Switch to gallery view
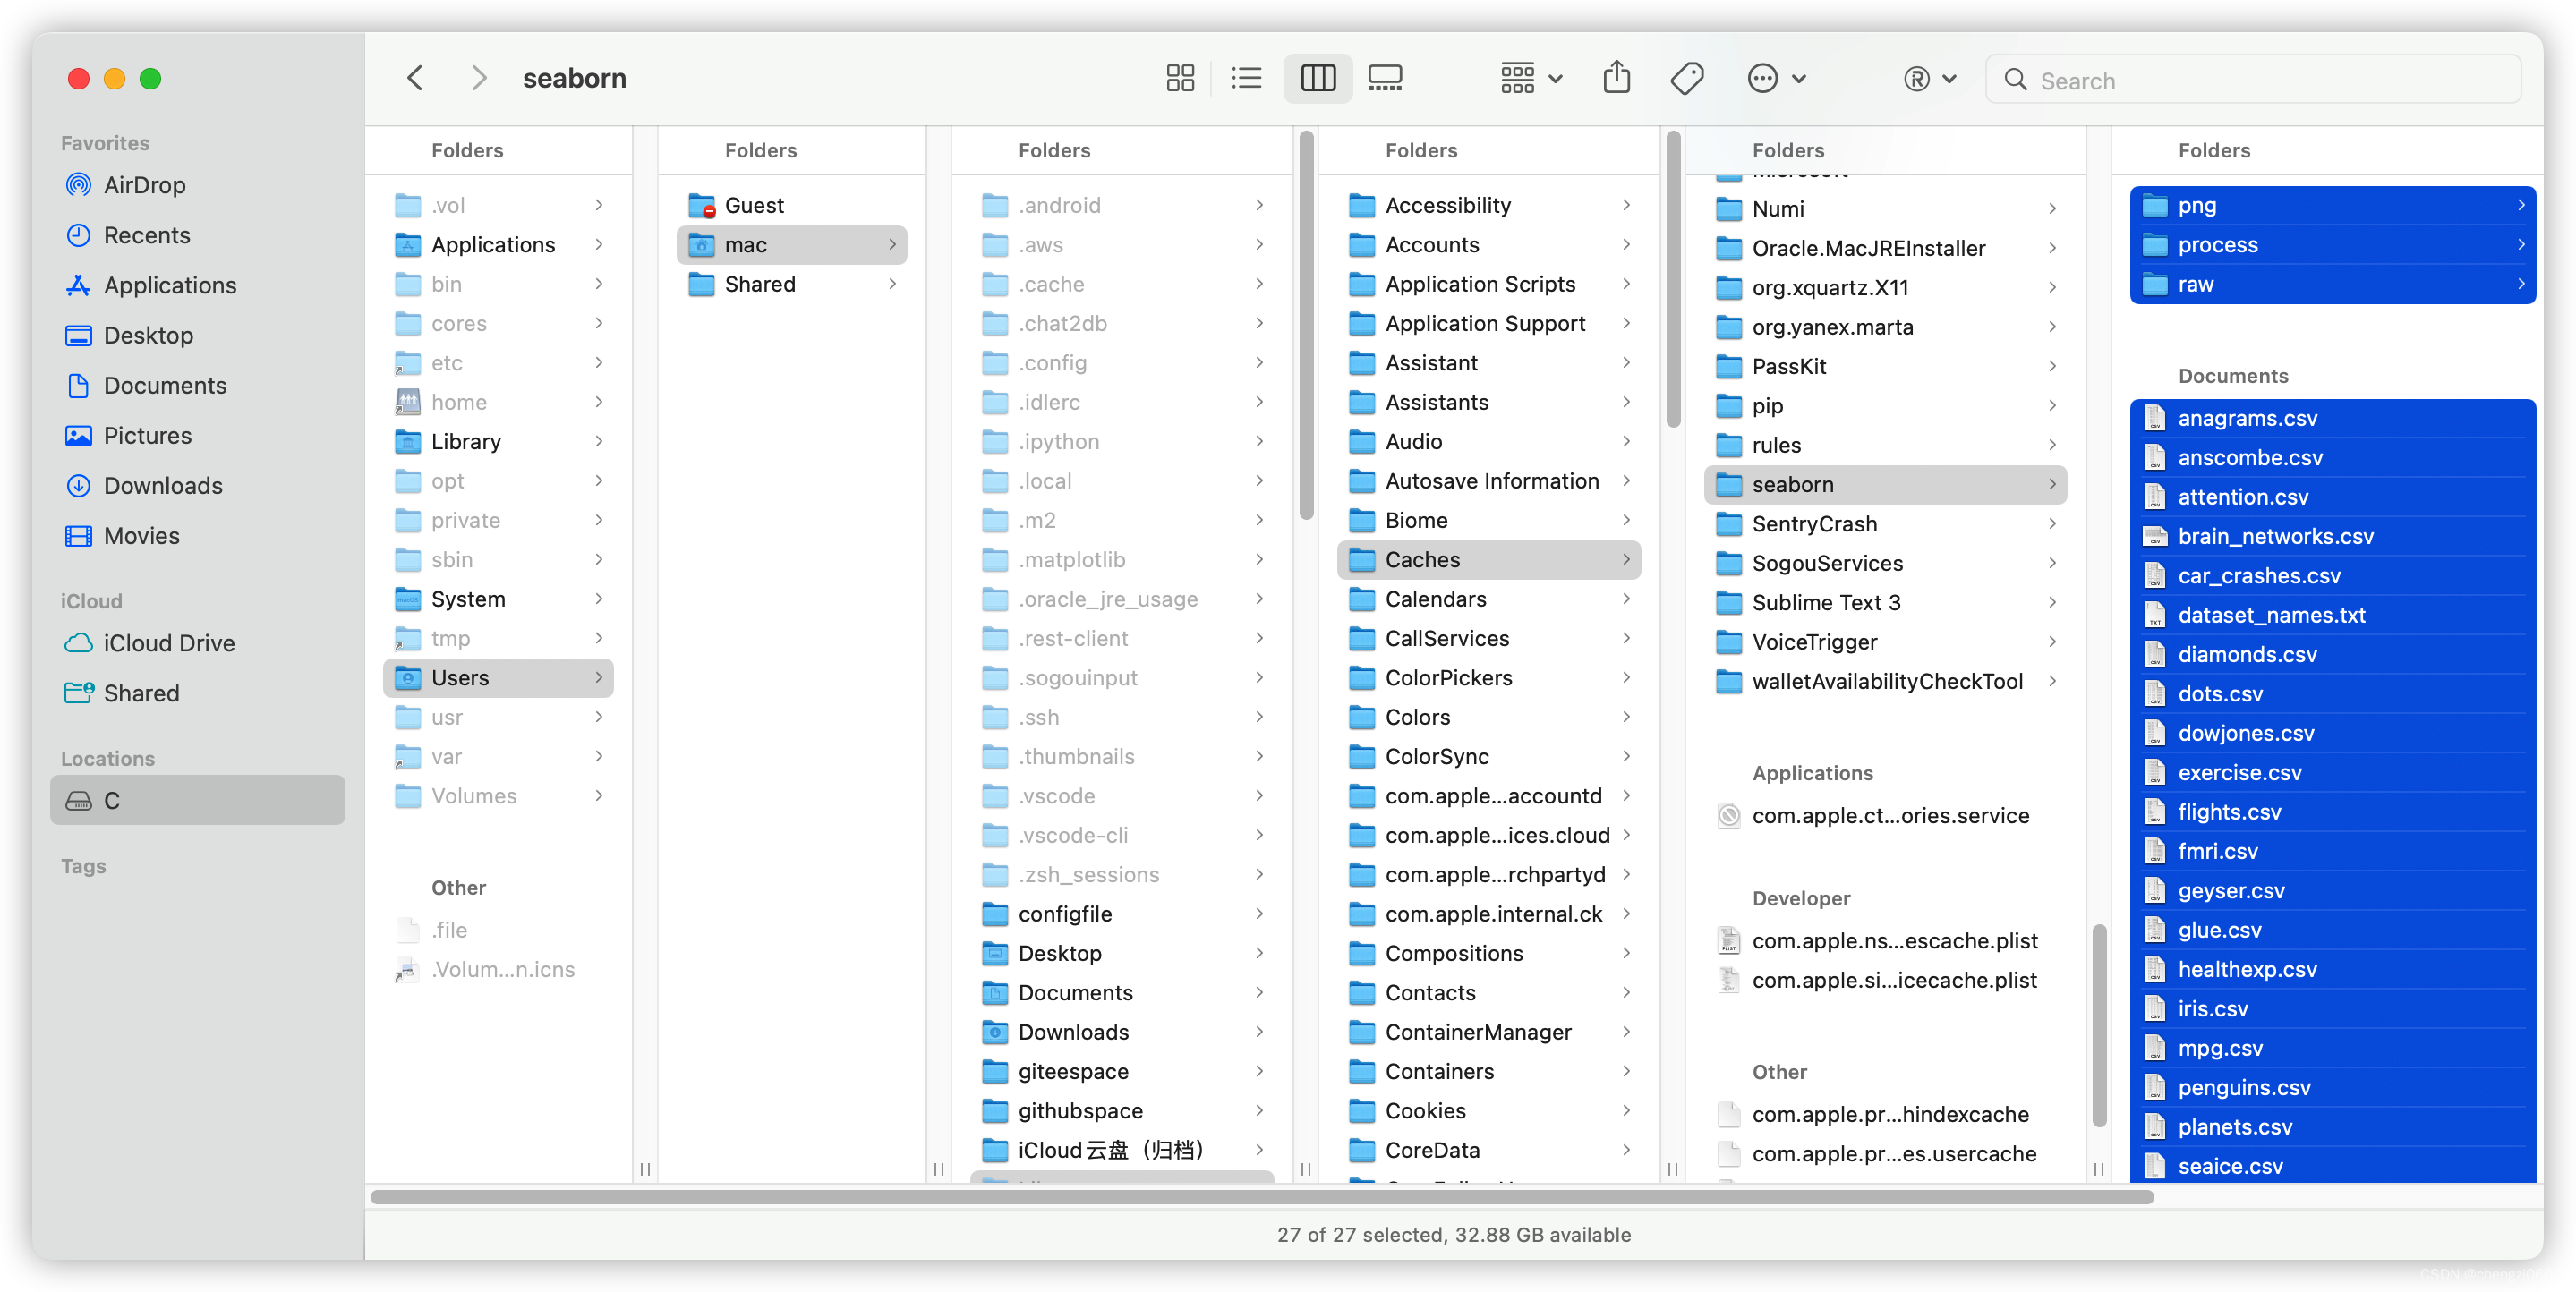The width and height of the screenshot is (2576, 1292). click(x=1385, y=78)
